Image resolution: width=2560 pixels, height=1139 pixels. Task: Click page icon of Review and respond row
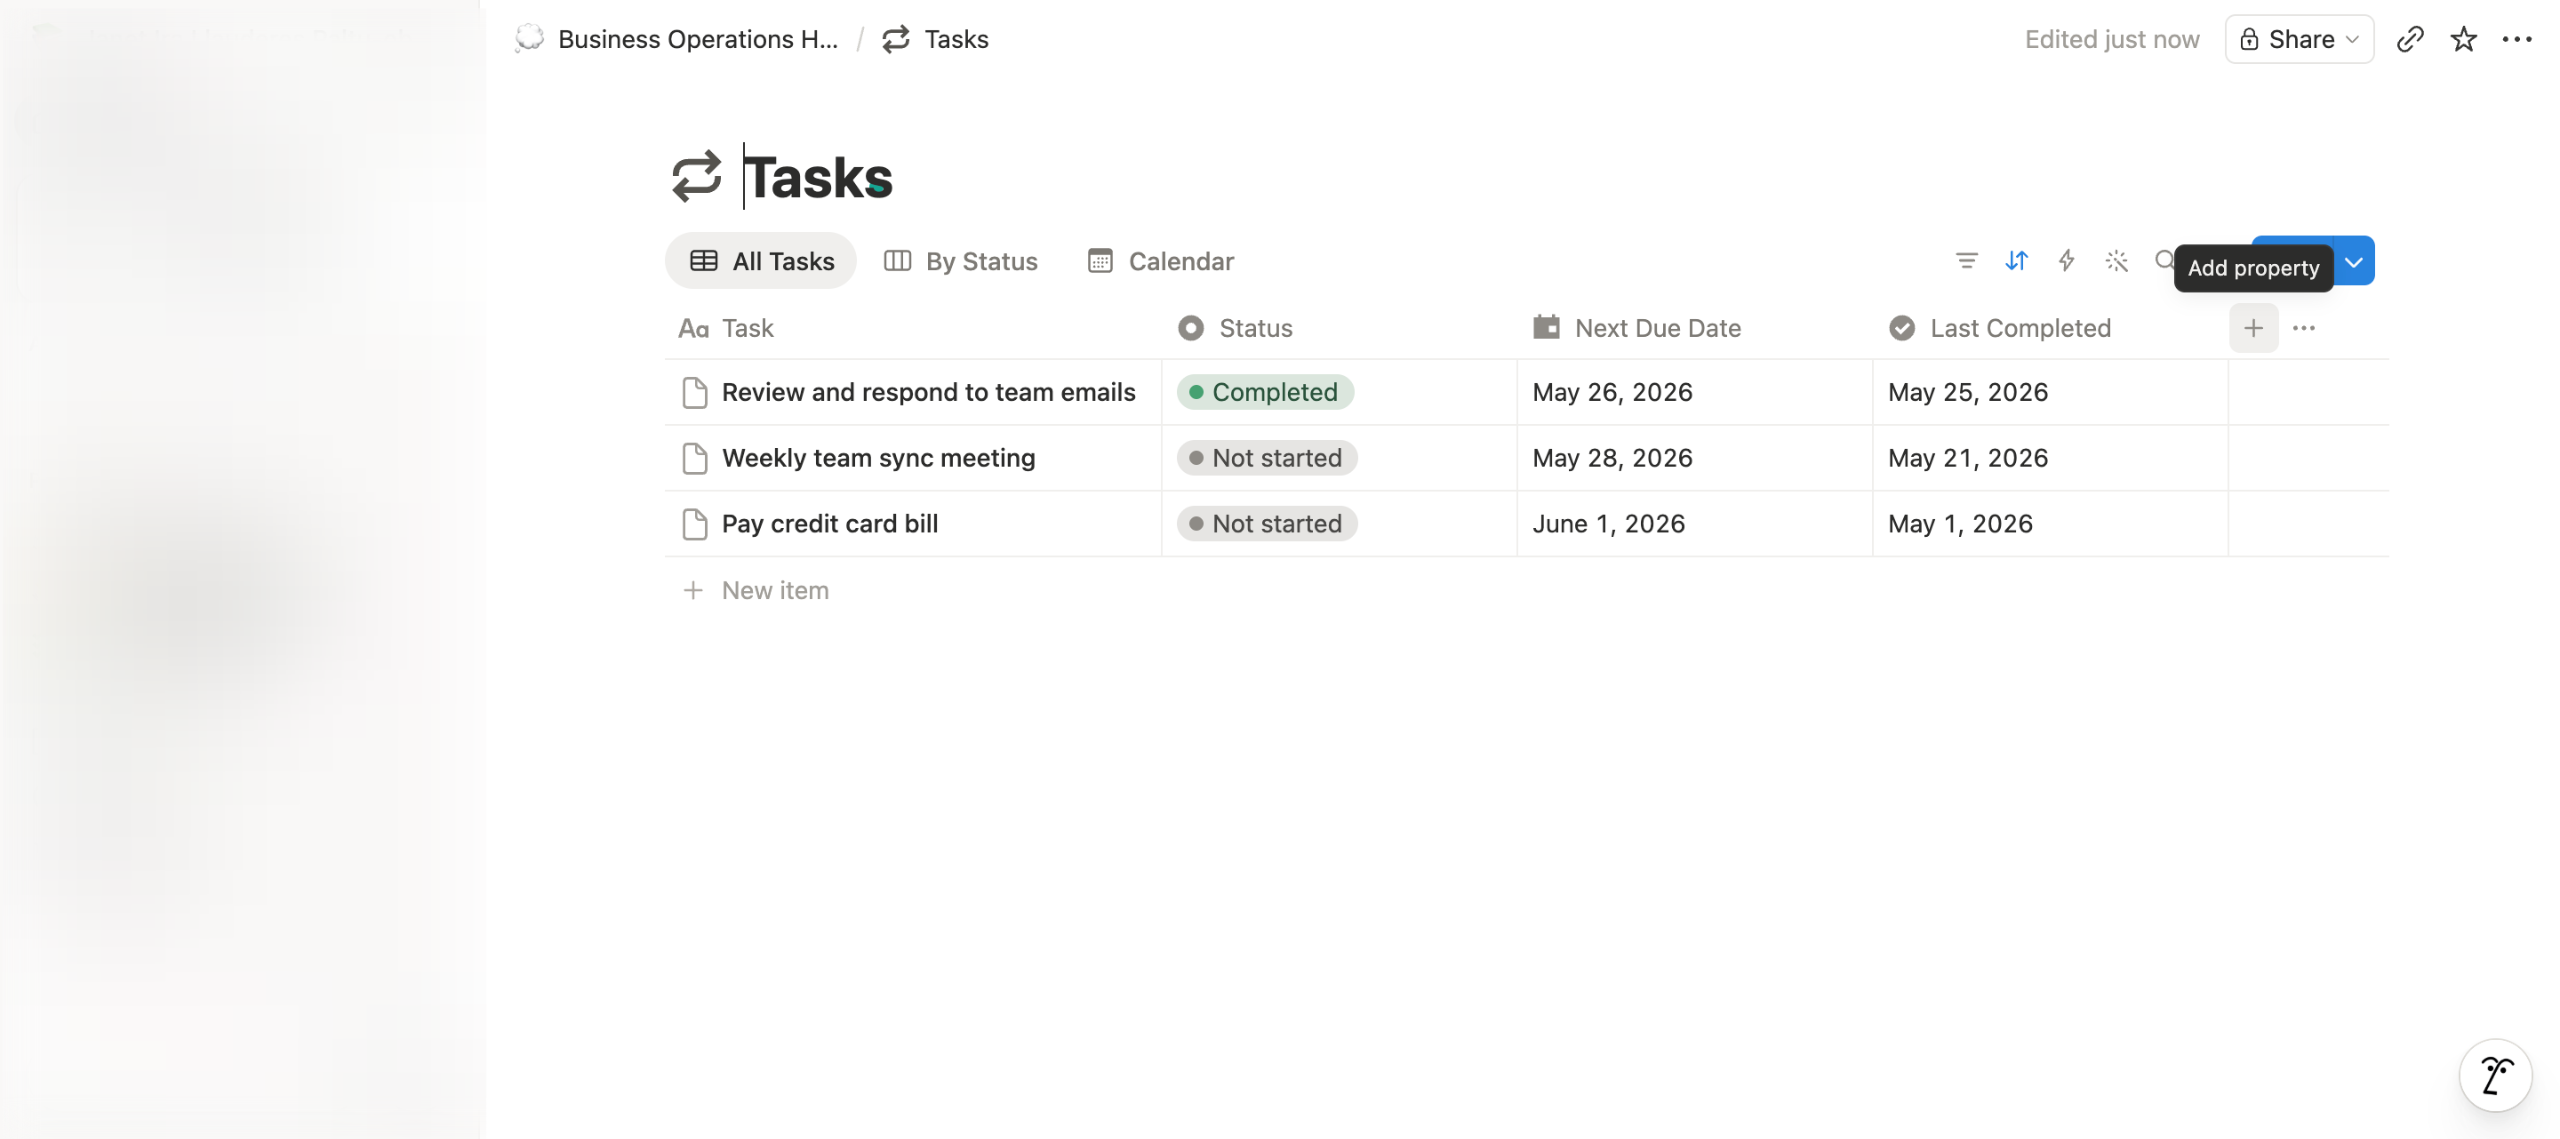point(694,392)
